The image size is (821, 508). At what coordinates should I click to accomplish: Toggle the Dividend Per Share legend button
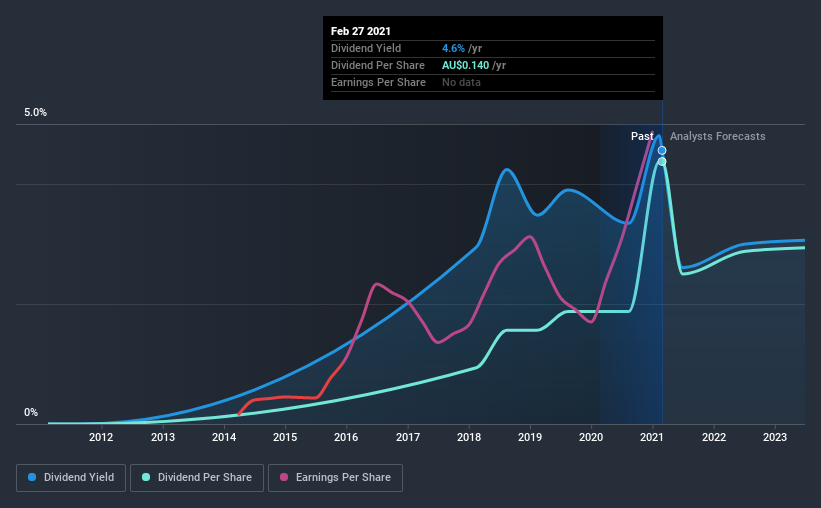[197, 478]
